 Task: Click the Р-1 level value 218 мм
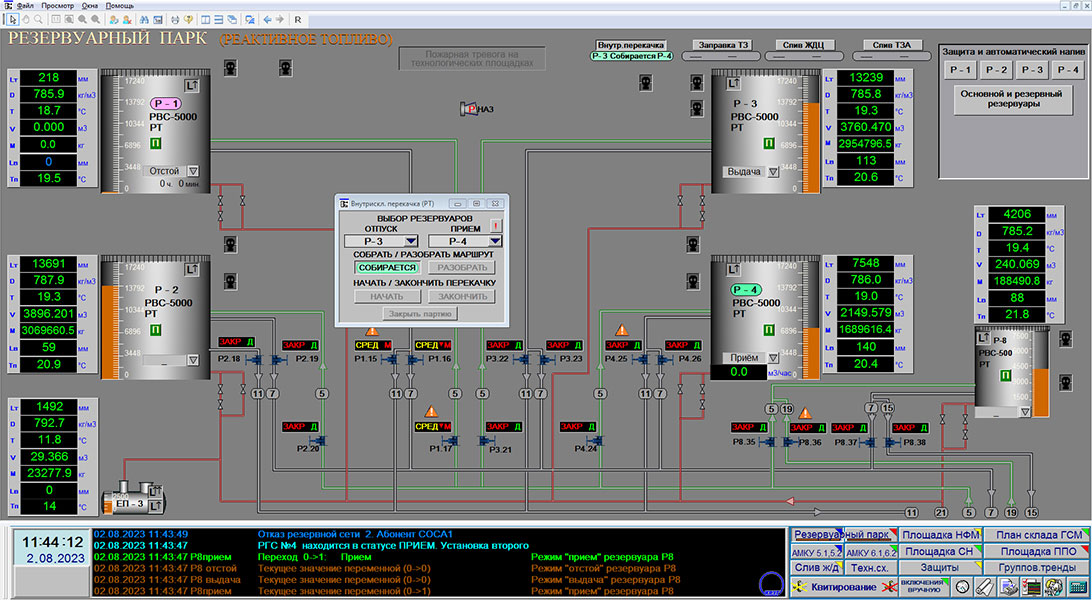pyautogui.click(x=49, y=77)
